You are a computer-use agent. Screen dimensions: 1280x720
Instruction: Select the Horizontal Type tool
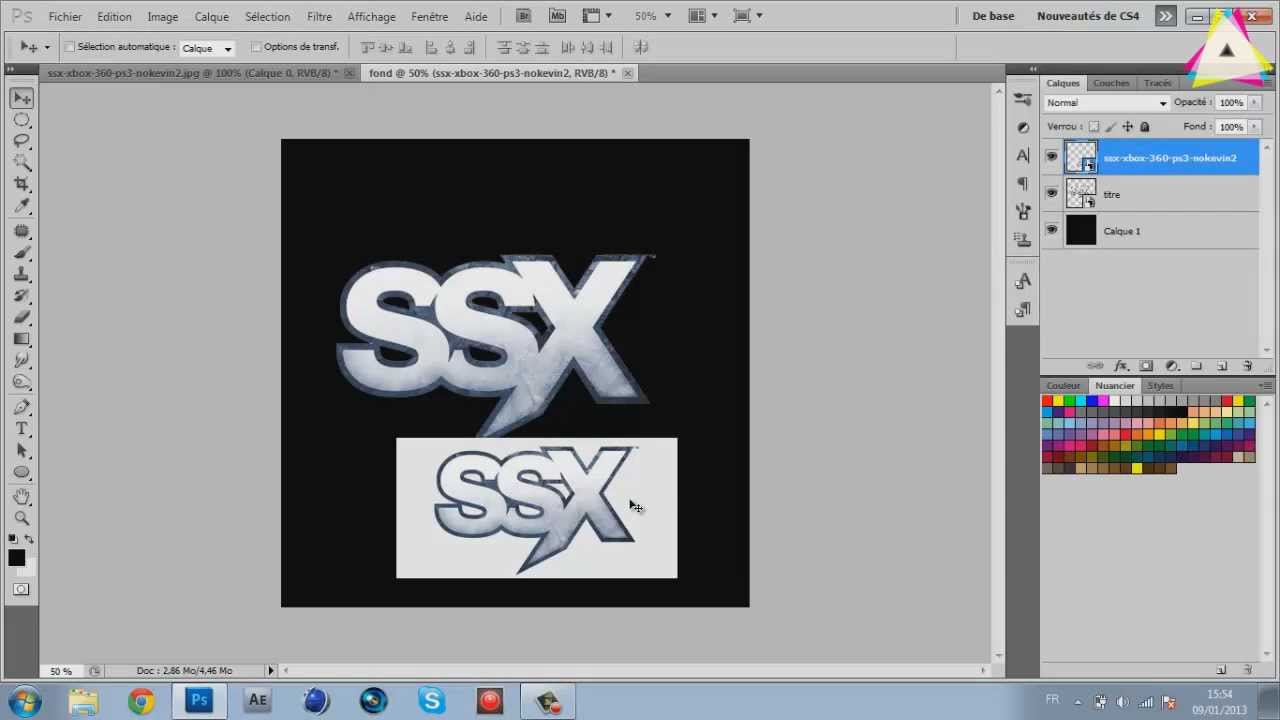pos(22,428)
